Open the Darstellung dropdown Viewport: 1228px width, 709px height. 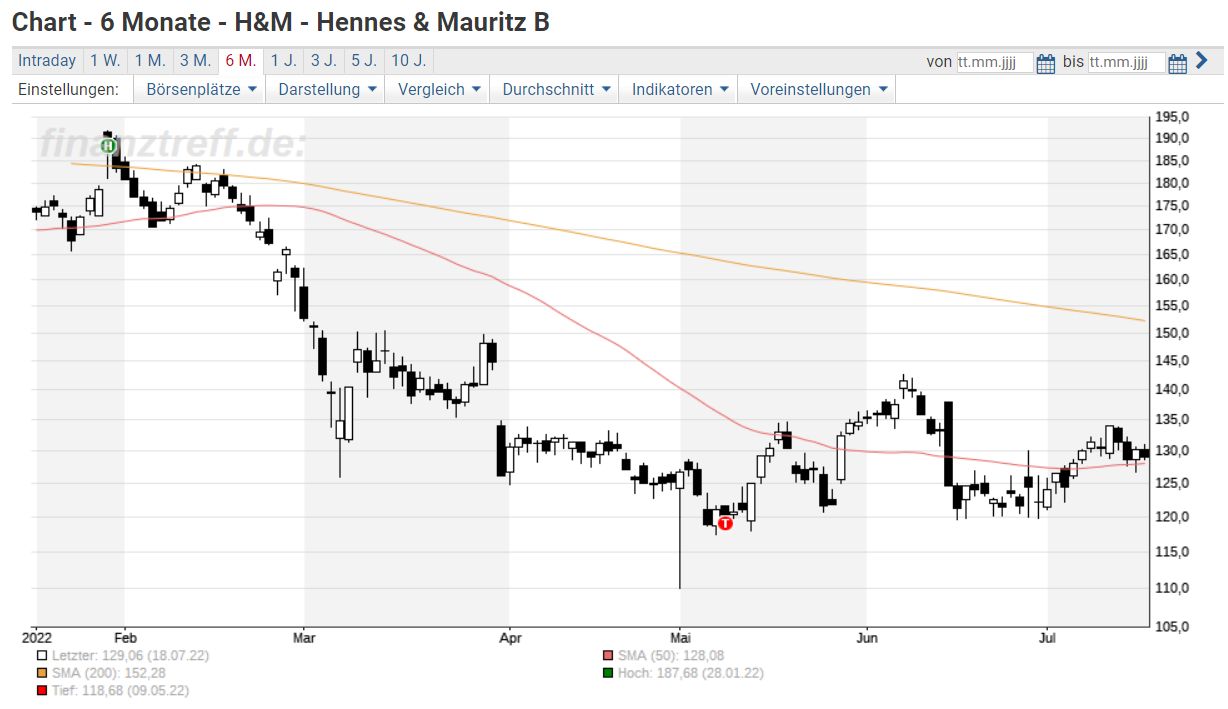pyautogui.click(x=327, y=89)
